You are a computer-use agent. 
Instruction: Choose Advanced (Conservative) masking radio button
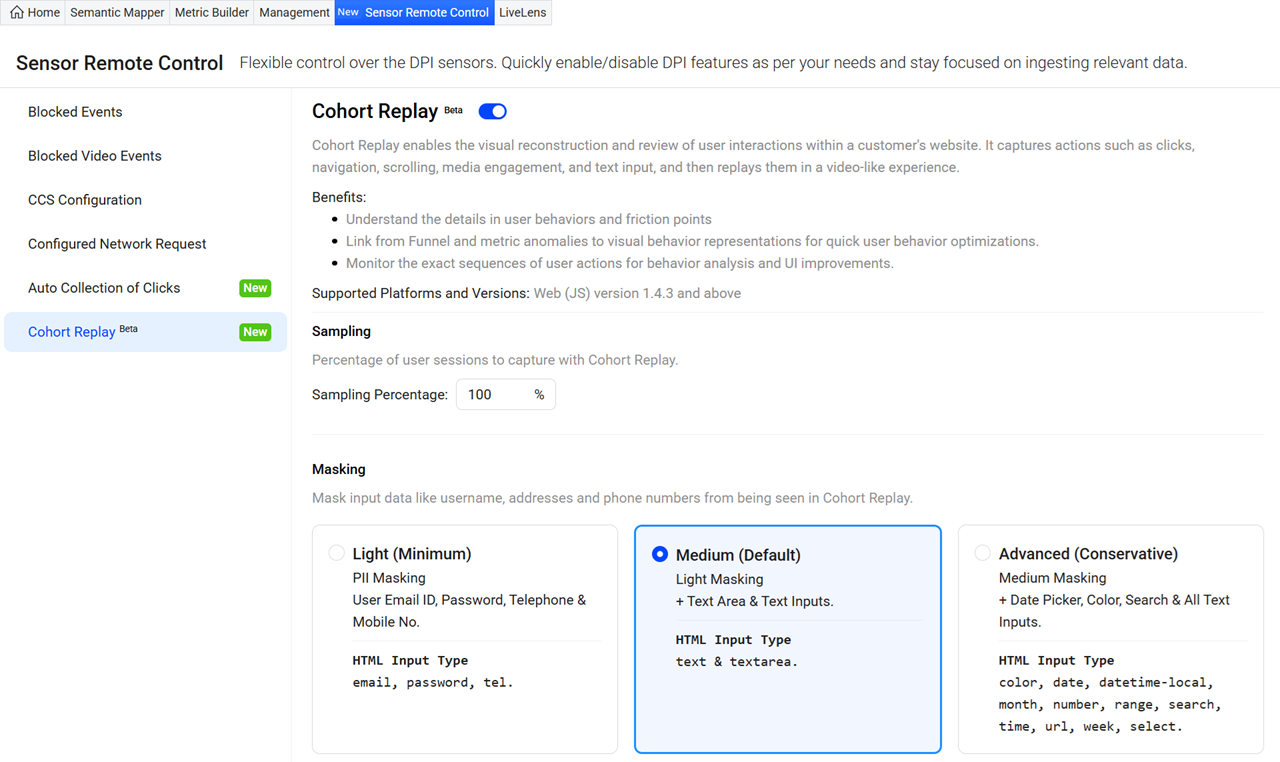coord(983,553)
